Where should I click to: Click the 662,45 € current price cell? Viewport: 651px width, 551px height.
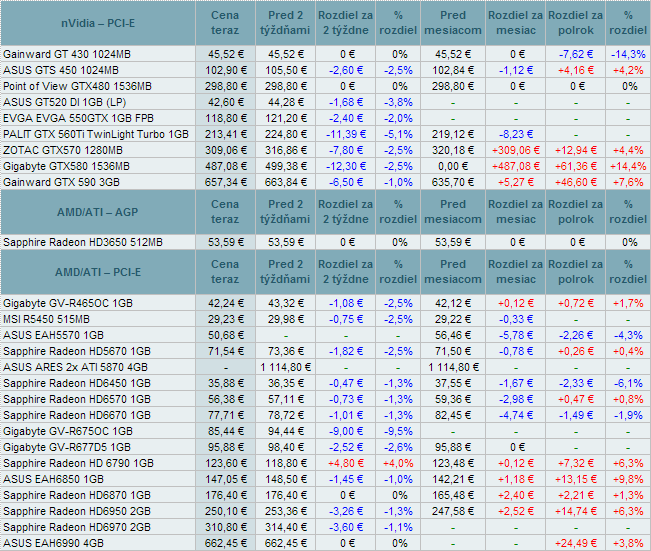coord(225,543)
